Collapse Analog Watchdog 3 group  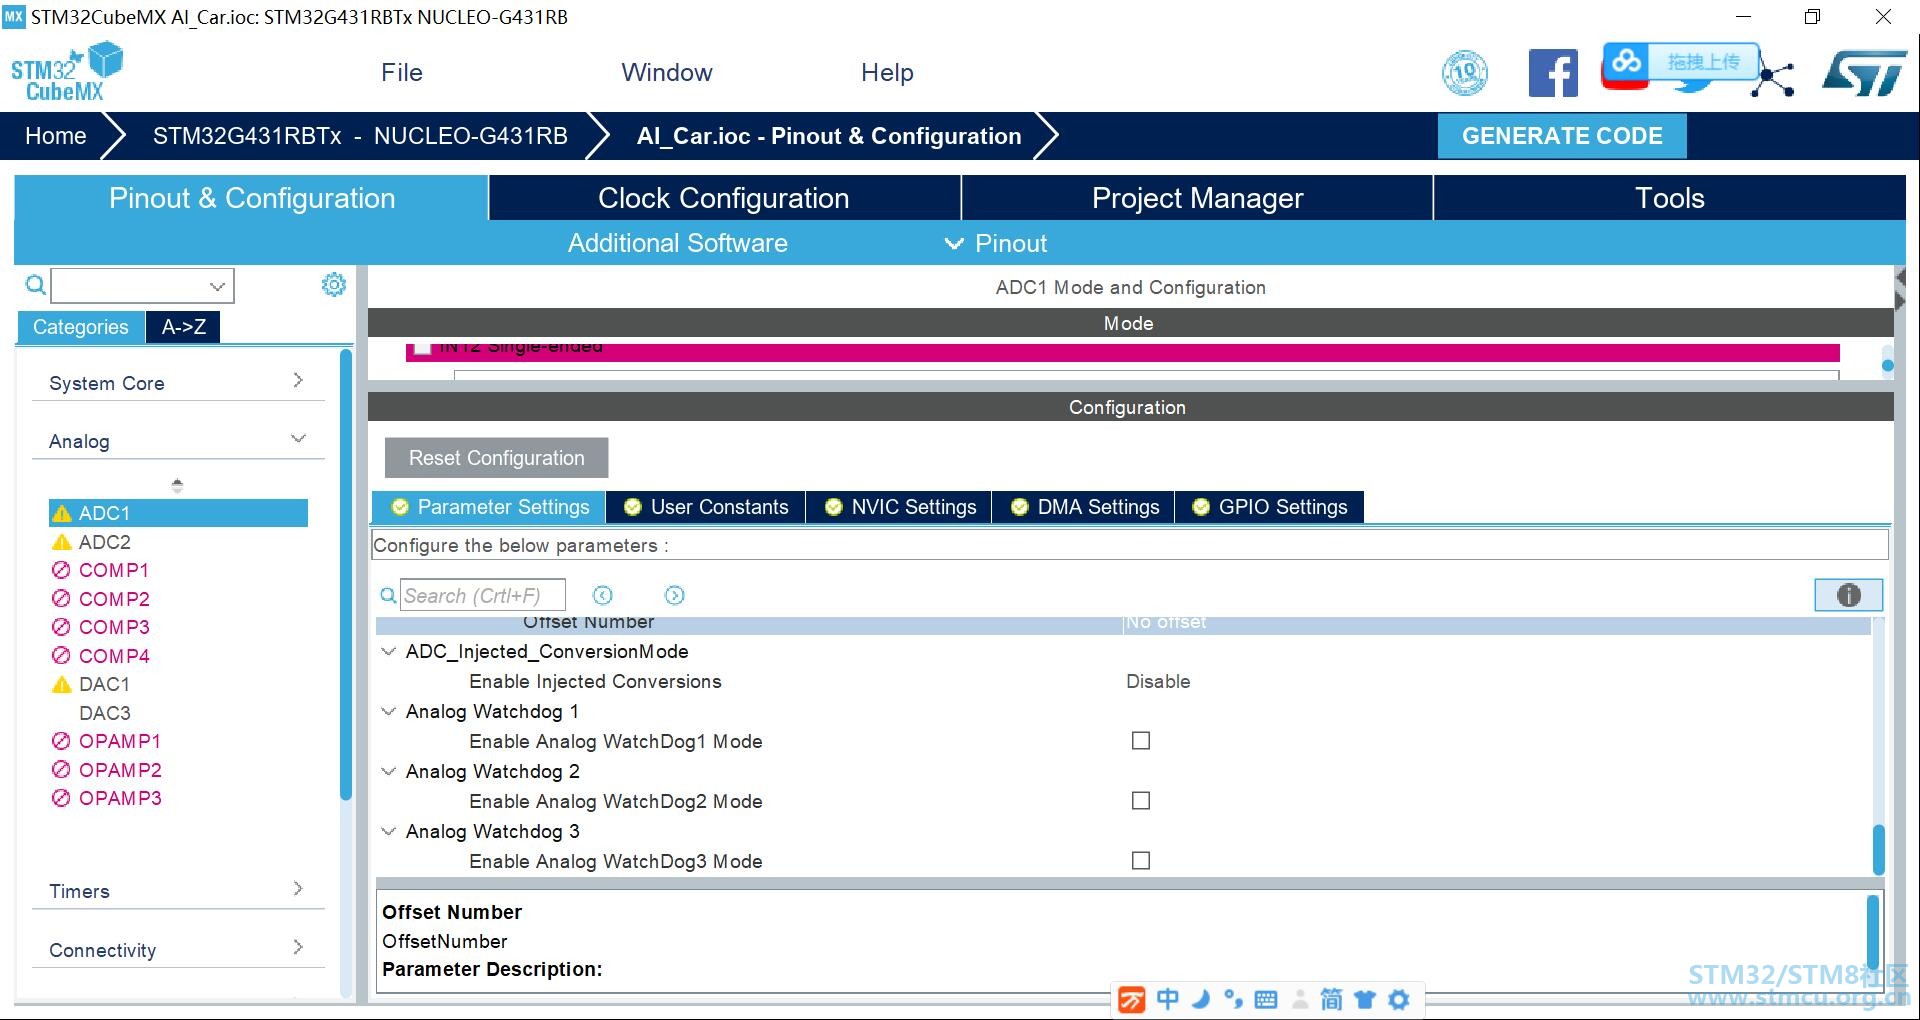point(389,832)
